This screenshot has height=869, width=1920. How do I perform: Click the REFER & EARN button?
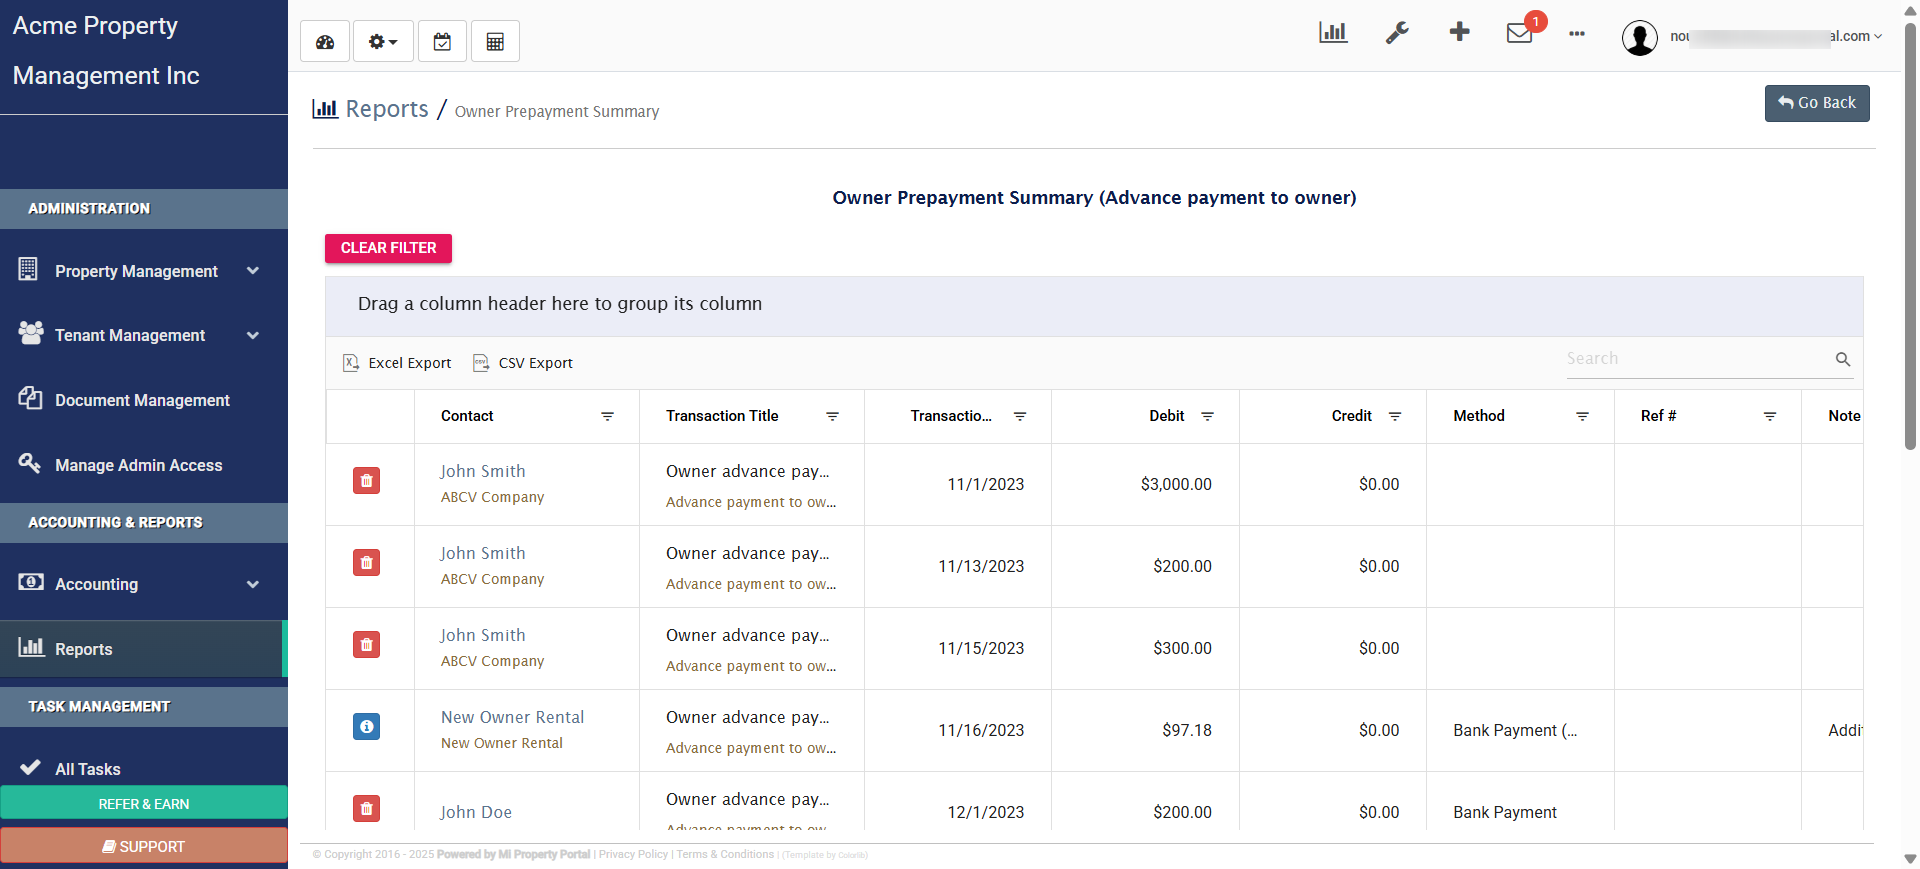tap(144, 804)
